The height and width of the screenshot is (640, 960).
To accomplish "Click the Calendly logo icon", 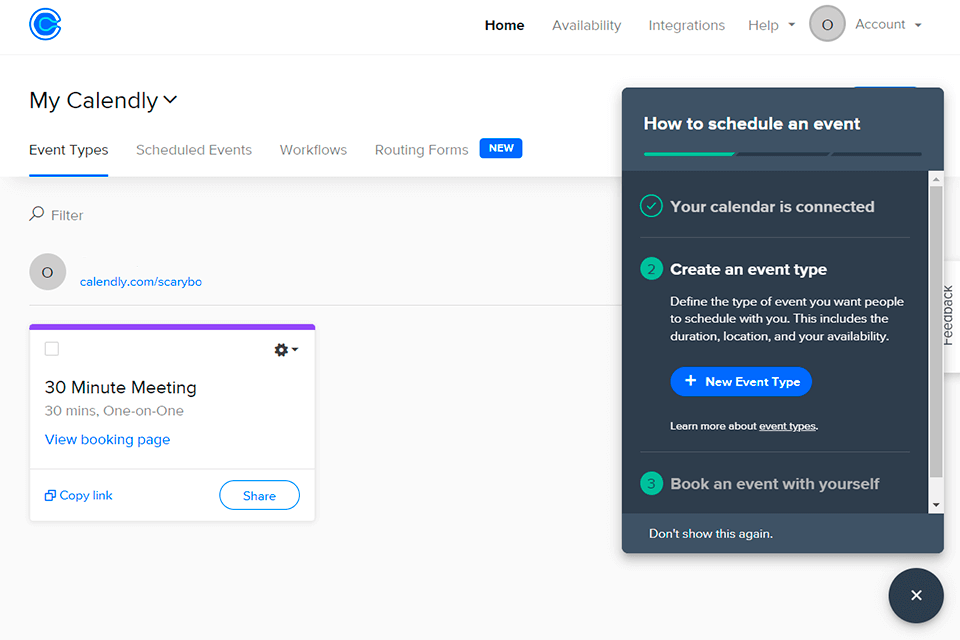I will click(46, 24).
